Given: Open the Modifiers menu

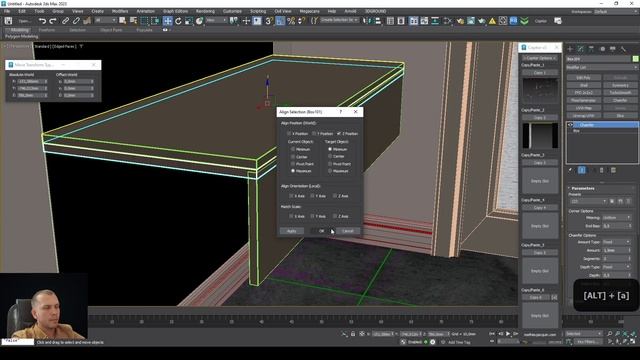Looking at the screenshot, I should (x=120, y=11).
